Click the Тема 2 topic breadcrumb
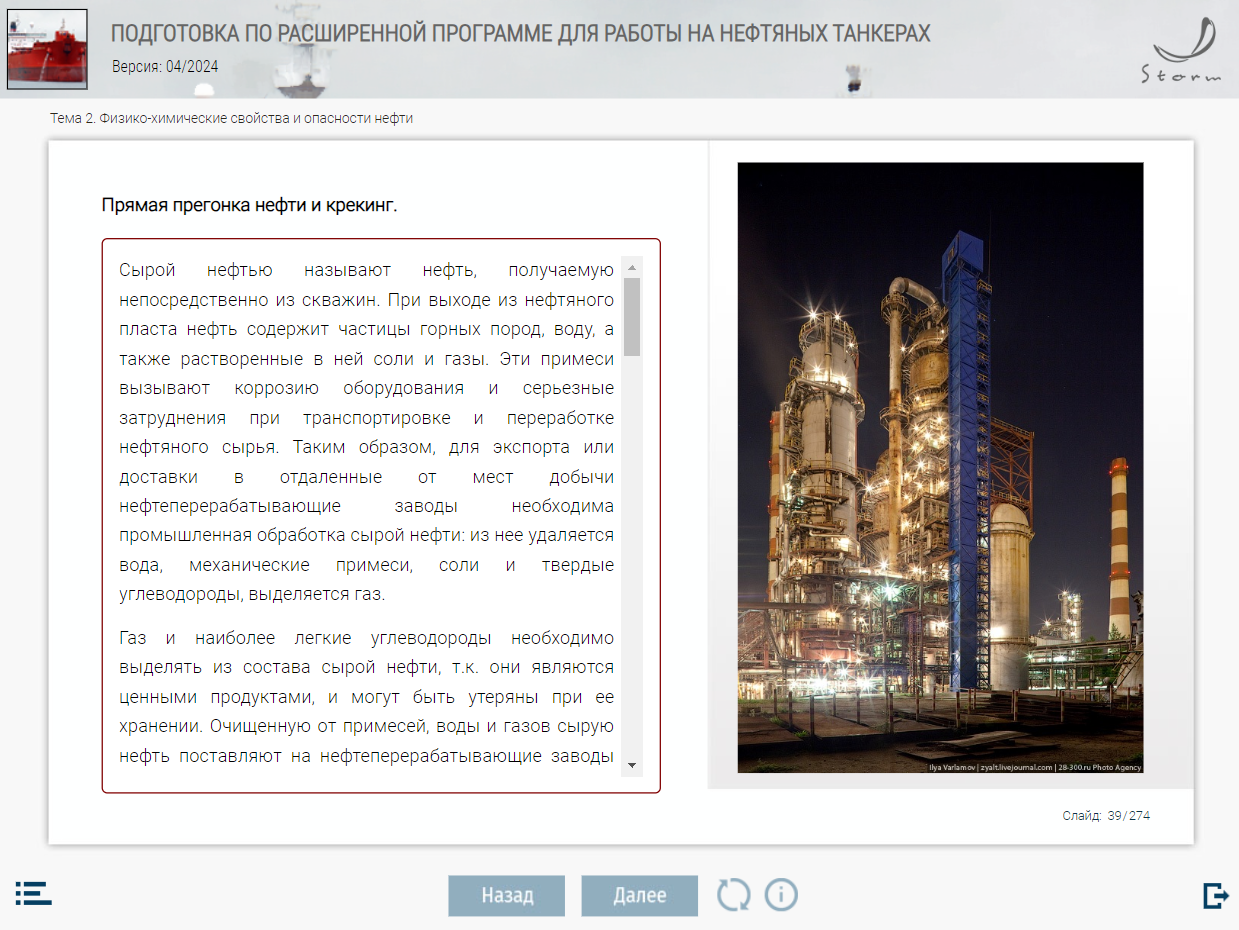Screen dimensions: 1239x930 pos(231,118)
